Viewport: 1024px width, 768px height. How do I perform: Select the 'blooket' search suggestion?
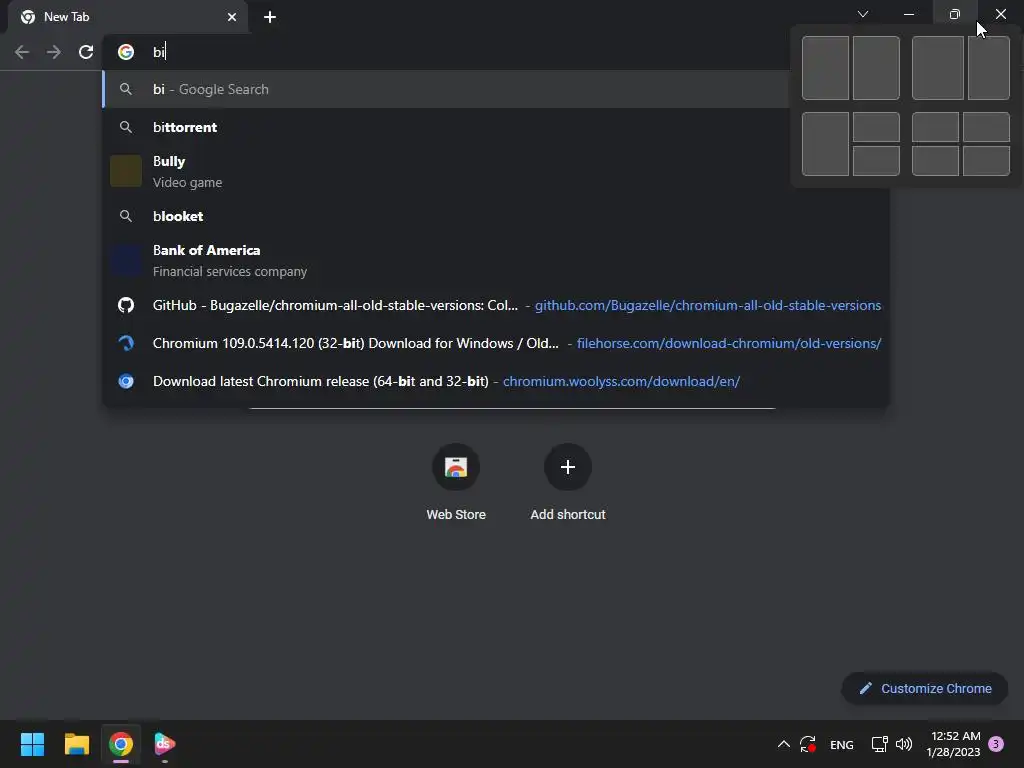[x=496, y=216]
